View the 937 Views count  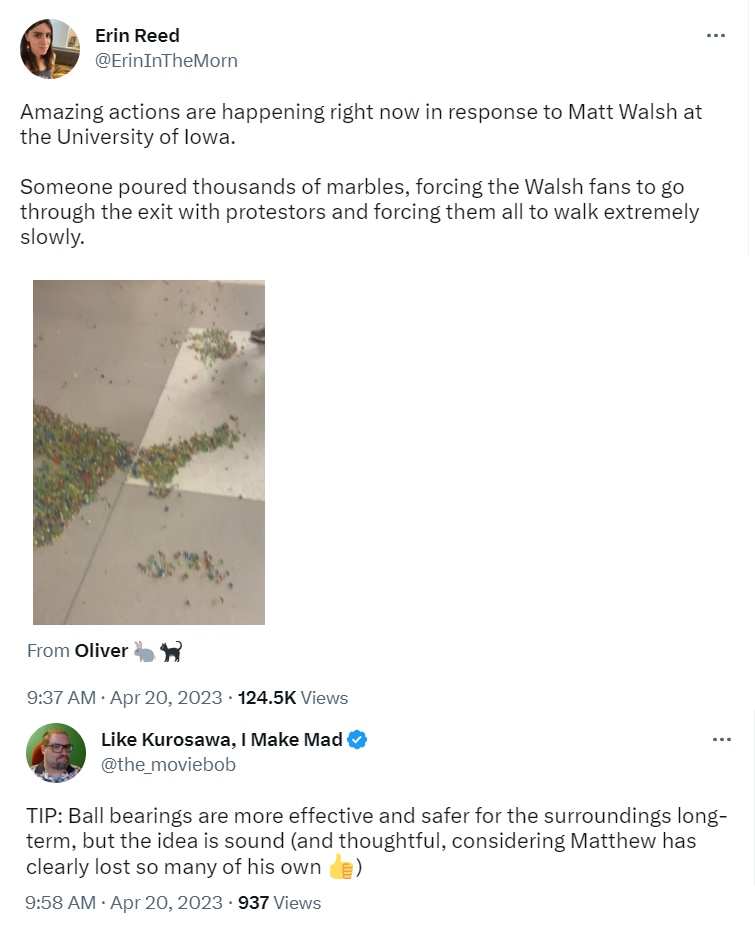[x=279, y=903]
